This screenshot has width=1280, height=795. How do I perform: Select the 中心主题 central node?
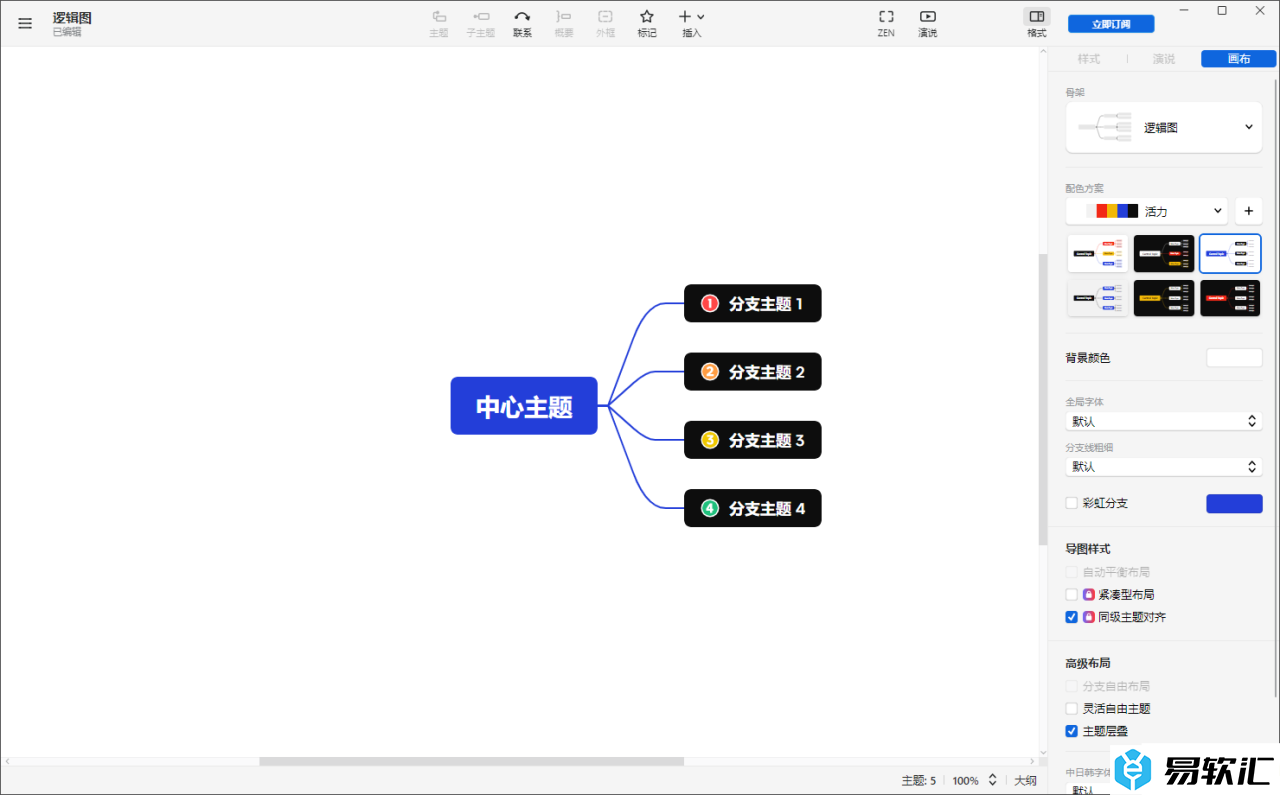point(524,406)
